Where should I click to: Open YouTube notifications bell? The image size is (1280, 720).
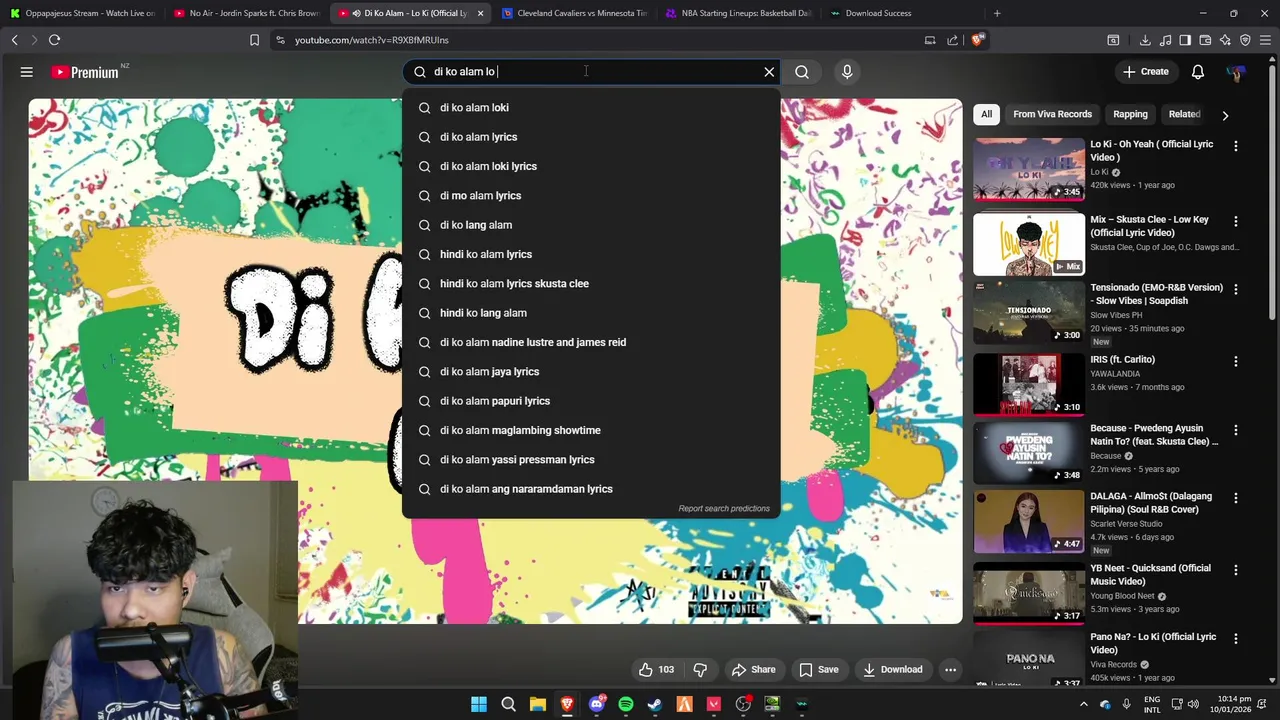pyautogui.click(x=1198, y=72)
